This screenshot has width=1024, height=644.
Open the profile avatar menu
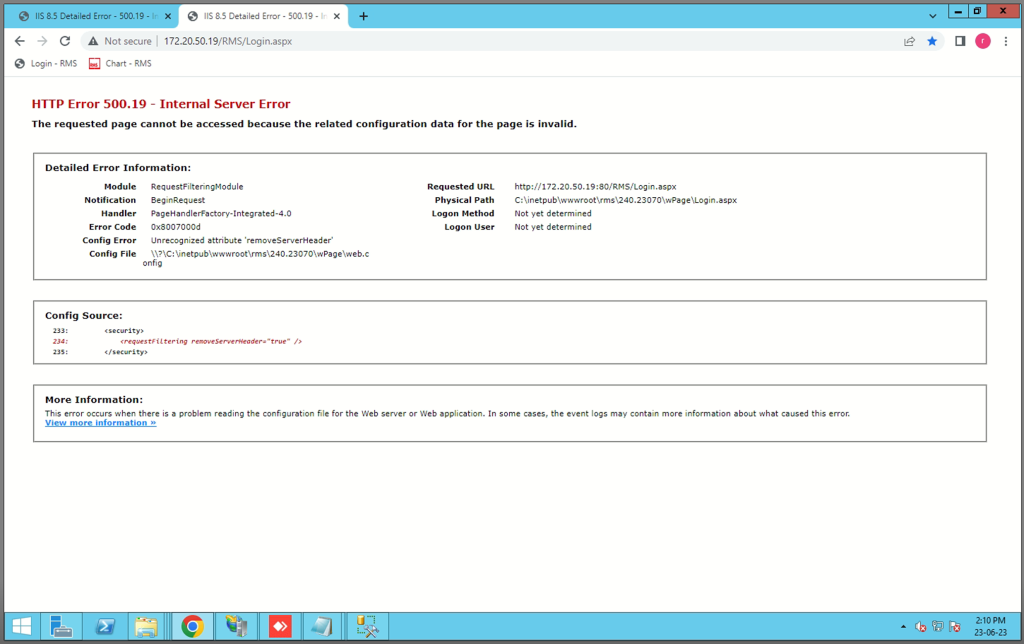(983, 41)
